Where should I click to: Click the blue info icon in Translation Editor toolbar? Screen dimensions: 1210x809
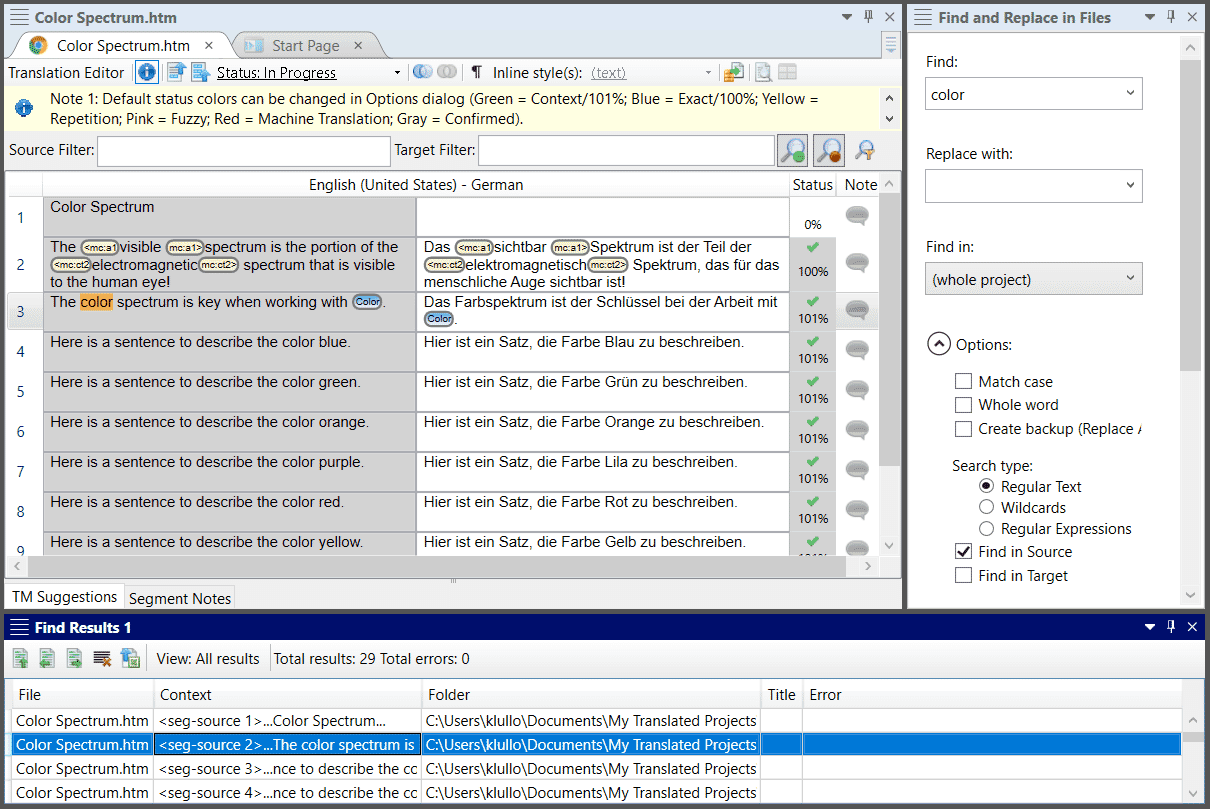click(147, 72)
